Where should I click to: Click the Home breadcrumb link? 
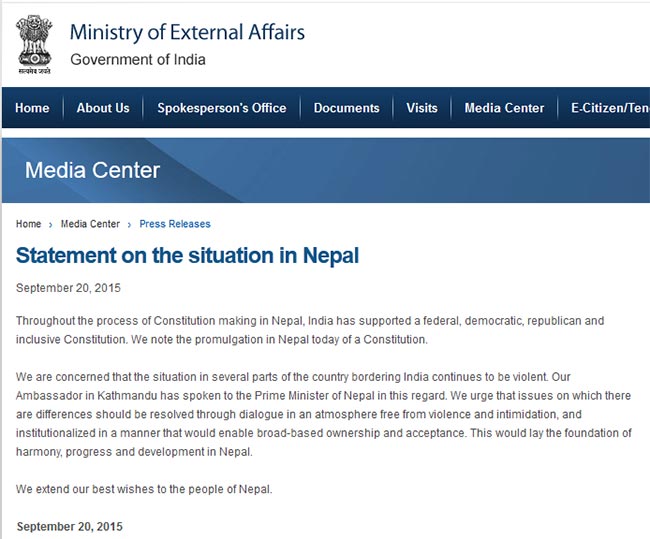pos(29,224)
